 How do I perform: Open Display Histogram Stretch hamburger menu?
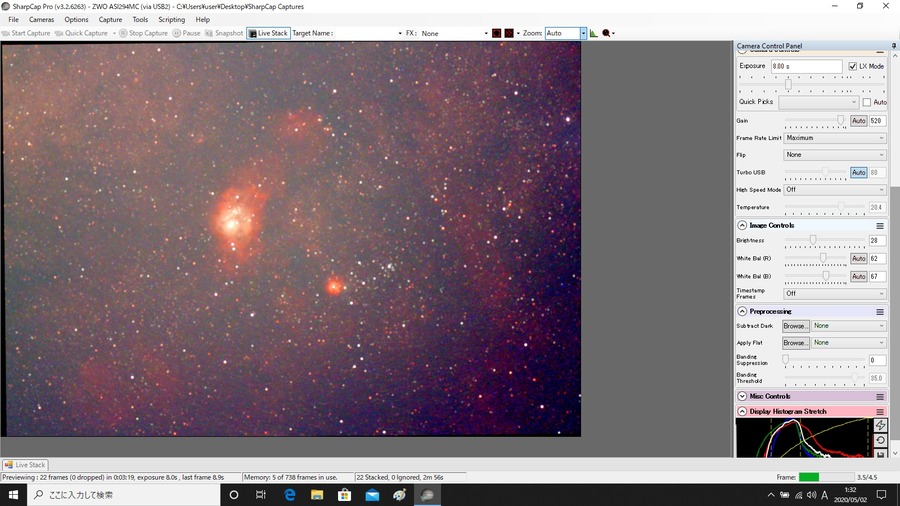tap(880, 411)
